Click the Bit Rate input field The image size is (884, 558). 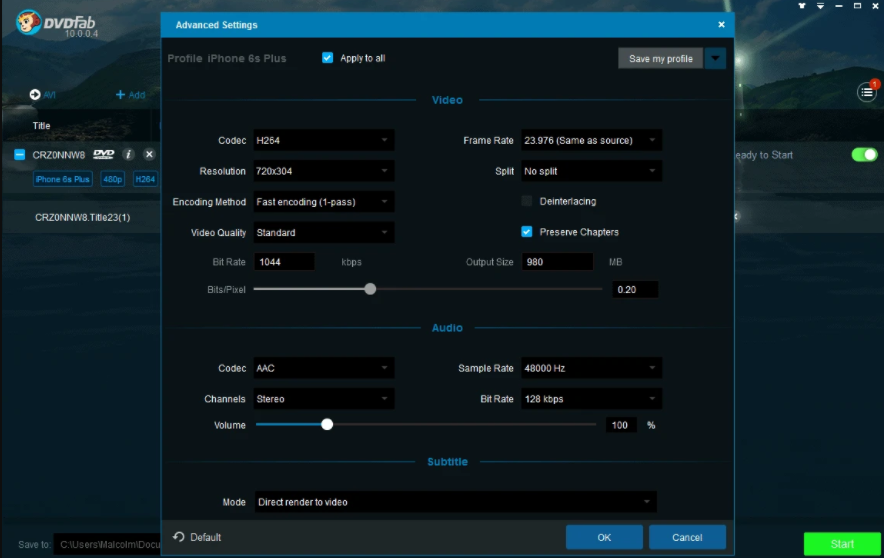point(284,262)
